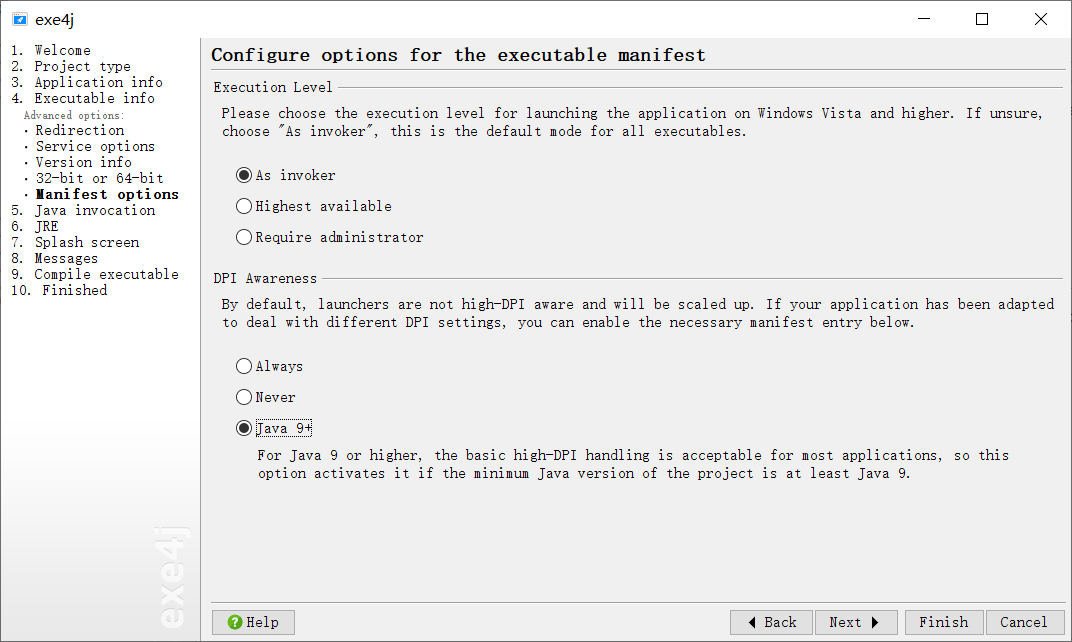1072x642 pixels.
Task: Set DPI awareness to Never
Action: [244, 397]
